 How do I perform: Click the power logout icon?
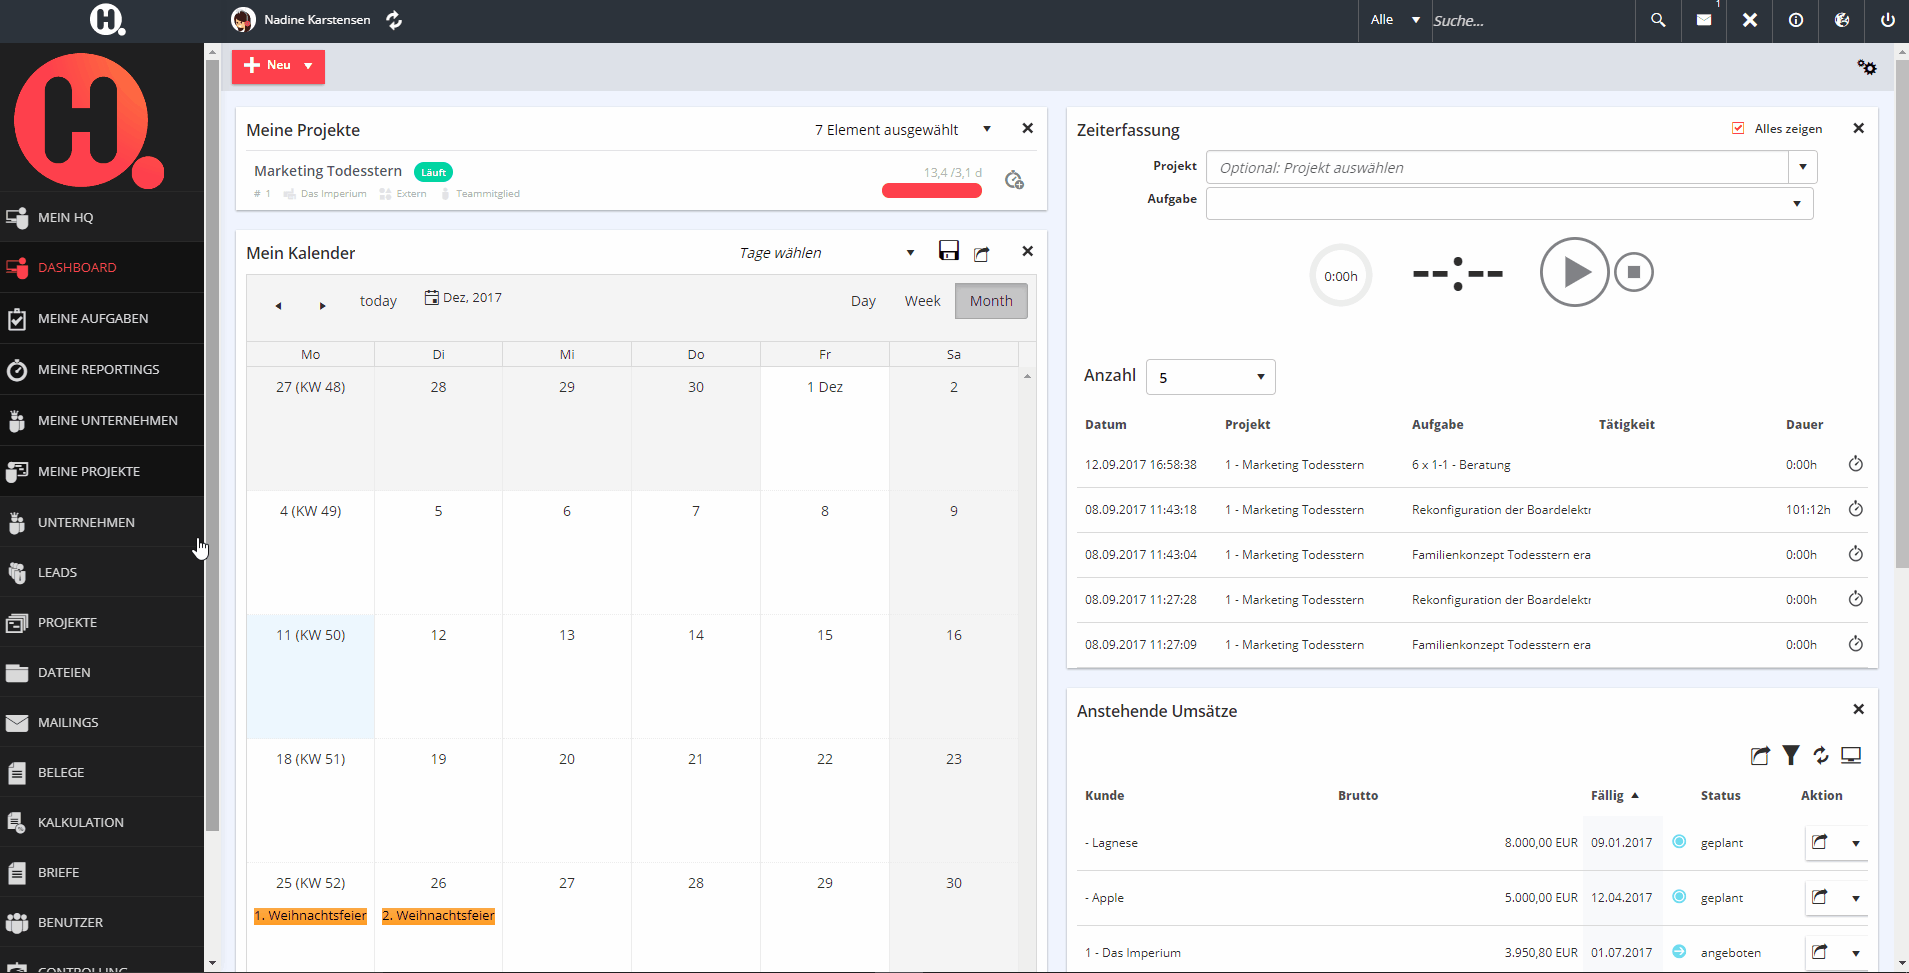tap(1887, 20)
